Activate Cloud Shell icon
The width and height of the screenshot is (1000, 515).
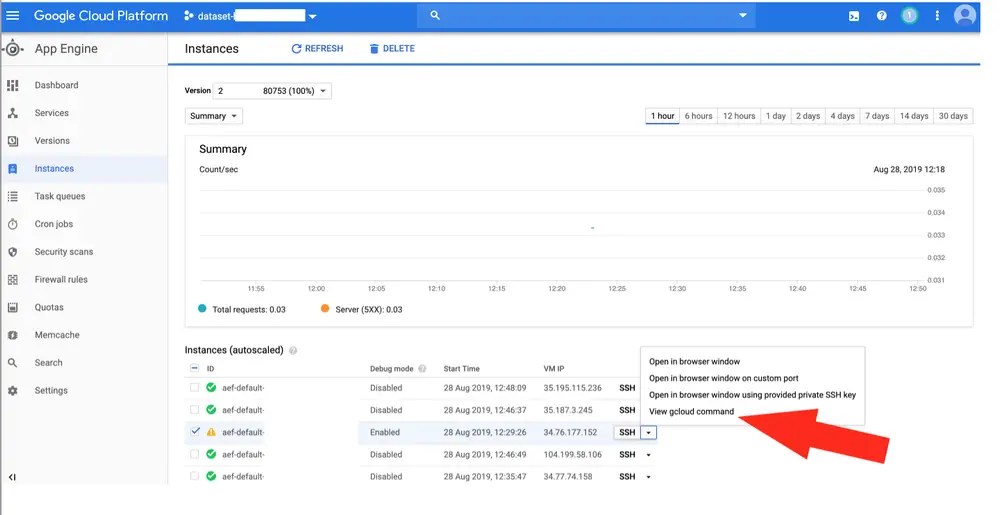coord(854,16)
